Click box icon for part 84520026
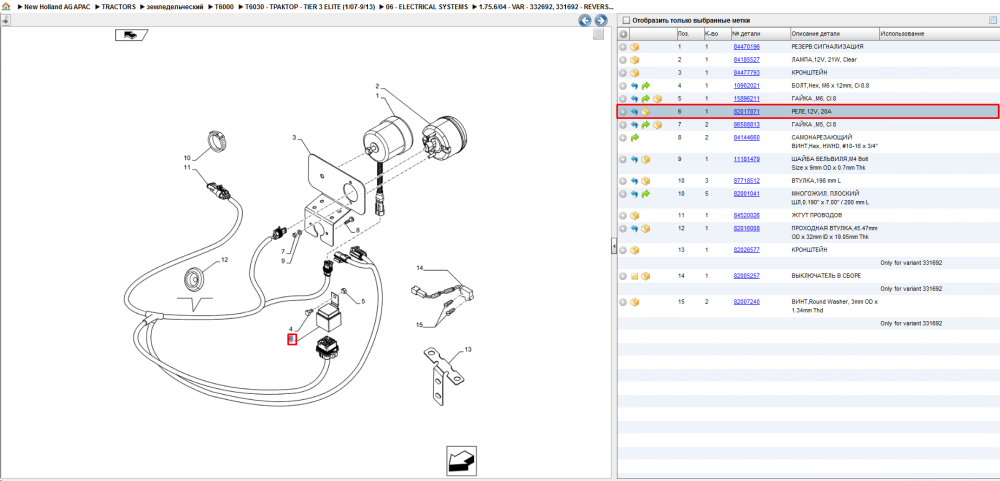 [635, 215]
